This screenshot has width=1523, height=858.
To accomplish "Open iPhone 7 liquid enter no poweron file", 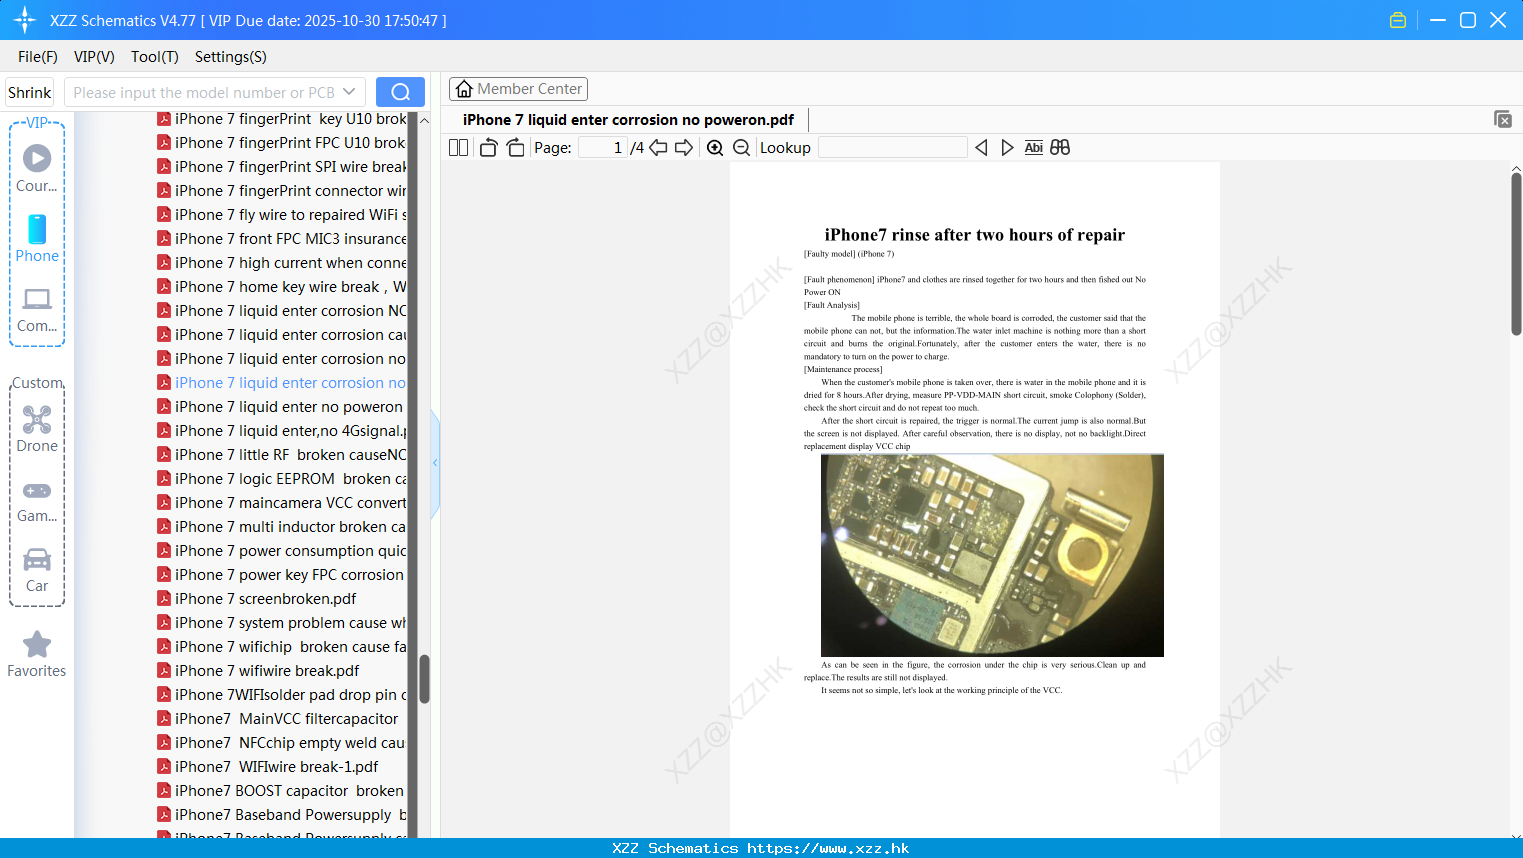I will point(280,407).
